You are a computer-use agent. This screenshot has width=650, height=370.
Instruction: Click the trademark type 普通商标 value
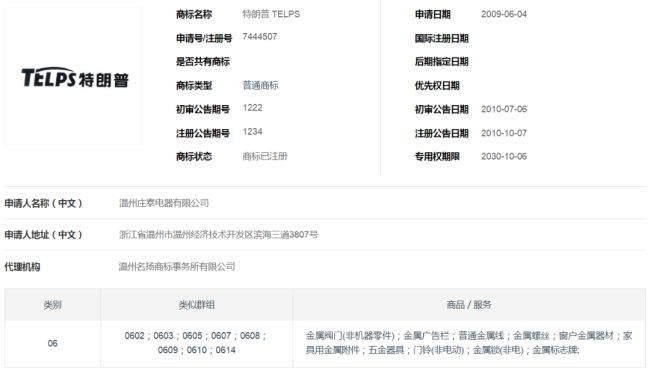pyautogui.click(x=260, y=85)
